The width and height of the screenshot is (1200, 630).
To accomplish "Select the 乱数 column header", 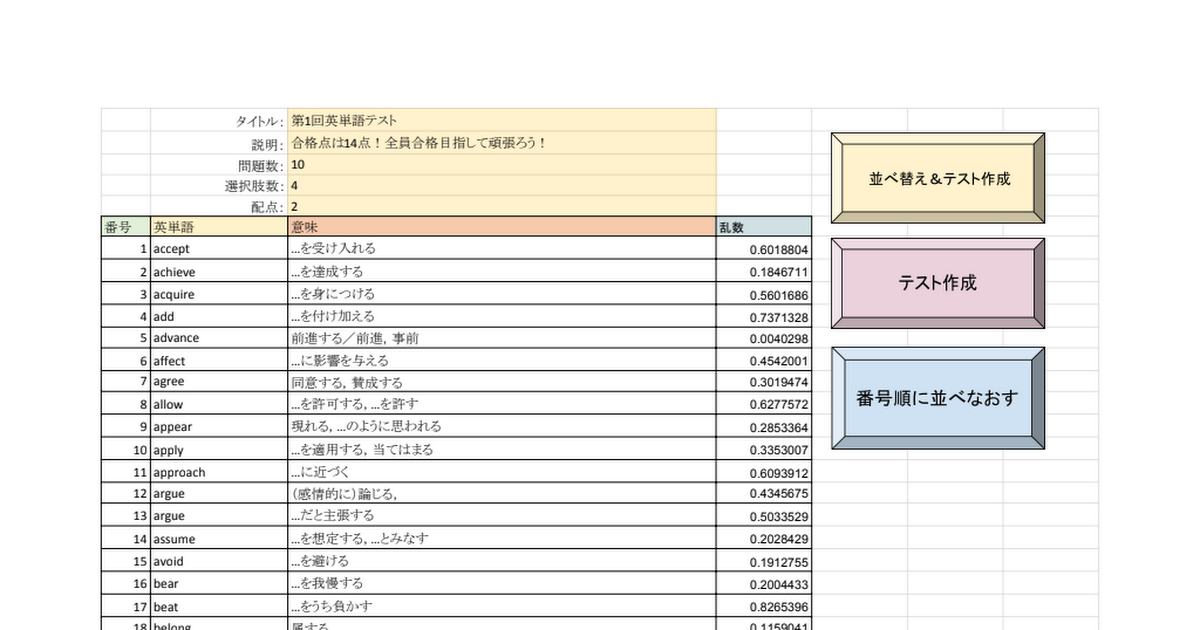I will coord(764,227).
